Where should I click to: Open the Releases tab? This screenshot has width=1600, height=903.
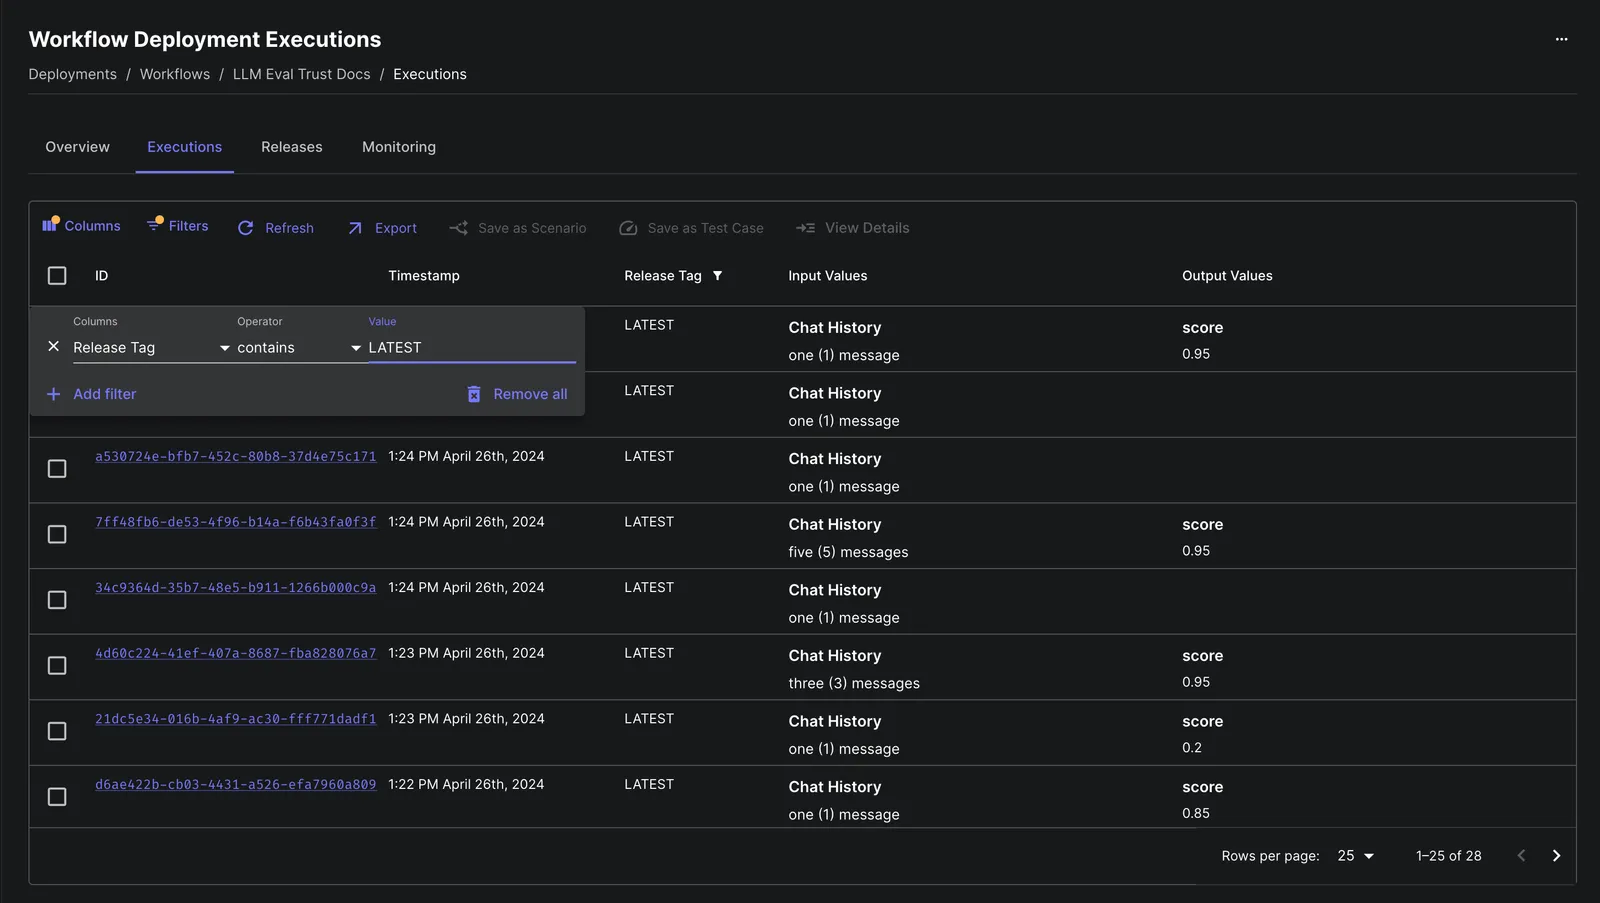(292, 147)
